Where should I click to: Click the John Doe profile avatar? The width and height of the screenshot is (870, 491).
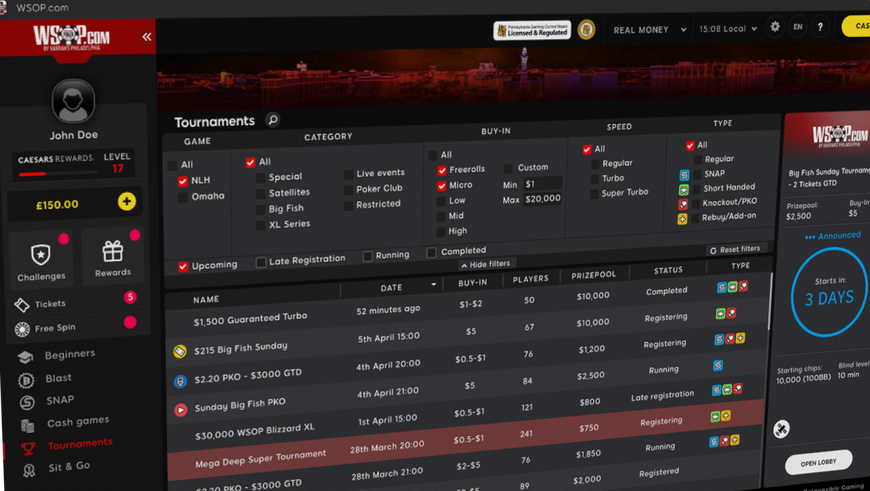73,101
